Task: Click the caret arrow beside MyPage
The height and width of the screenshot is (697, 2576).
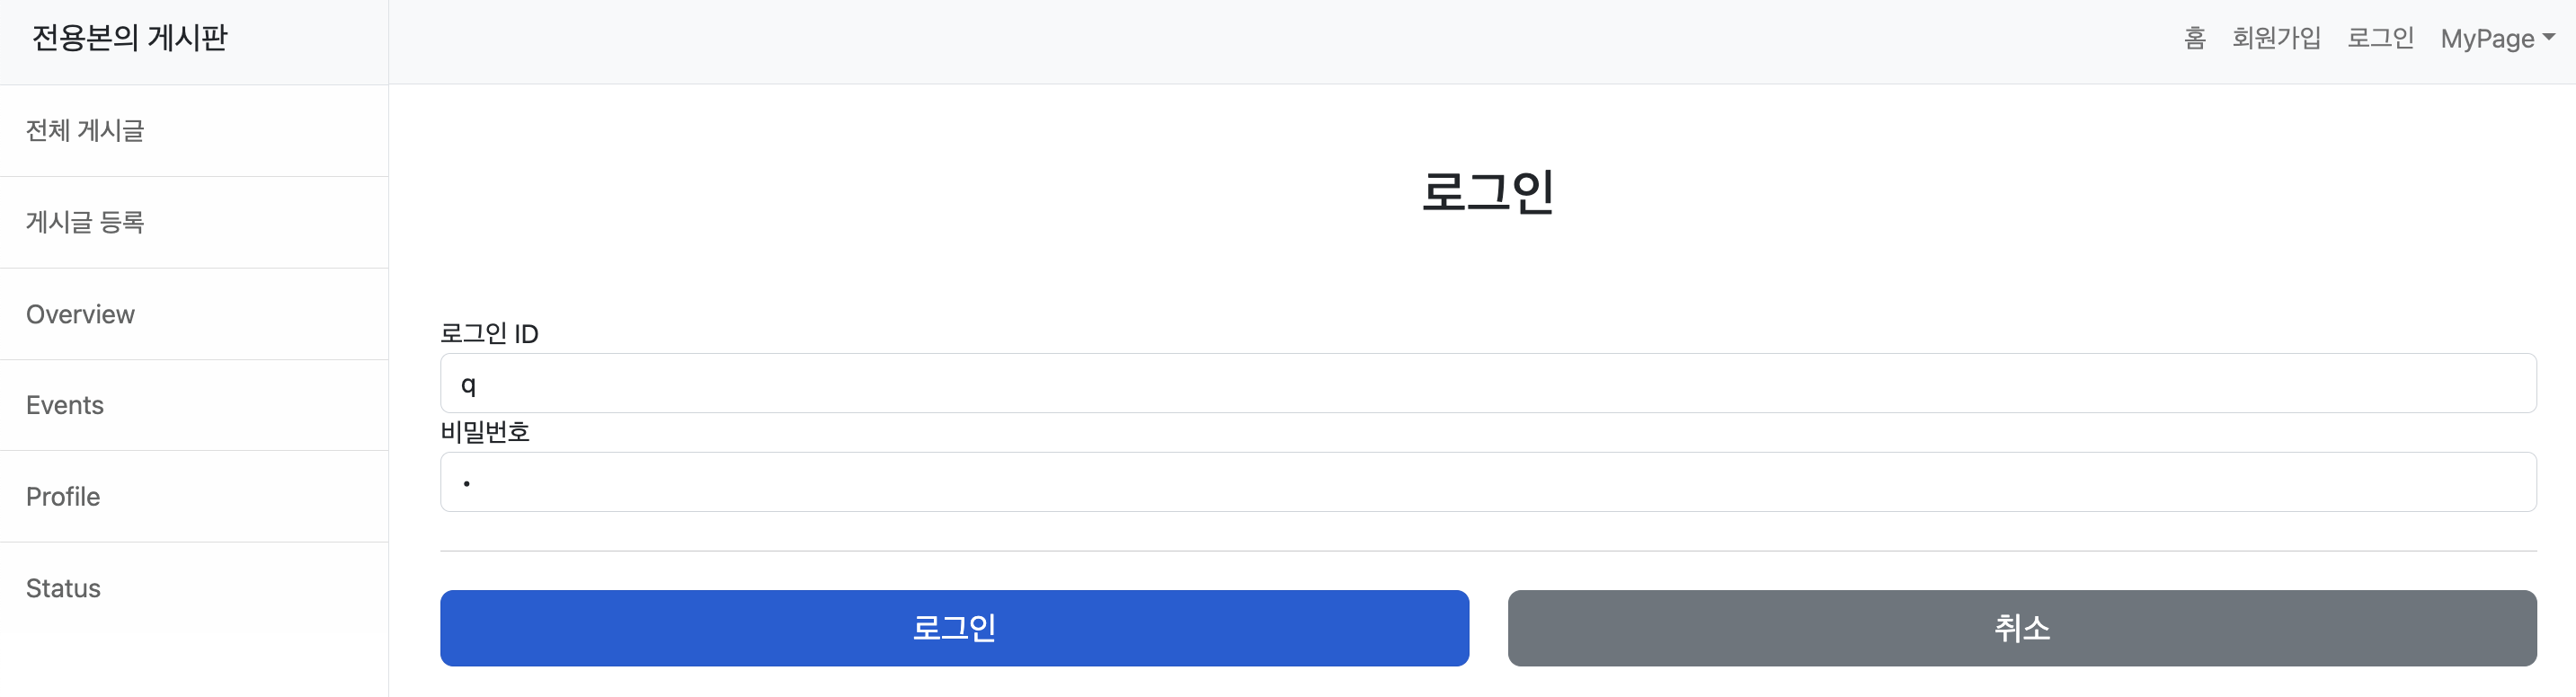Action: tap(2549, 37)
